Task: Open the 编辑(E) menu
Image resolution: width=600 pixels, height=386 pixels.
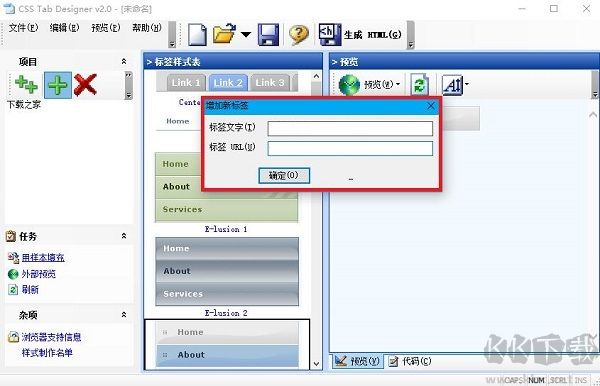Action: pyautogui.click(x=64, y=28)
